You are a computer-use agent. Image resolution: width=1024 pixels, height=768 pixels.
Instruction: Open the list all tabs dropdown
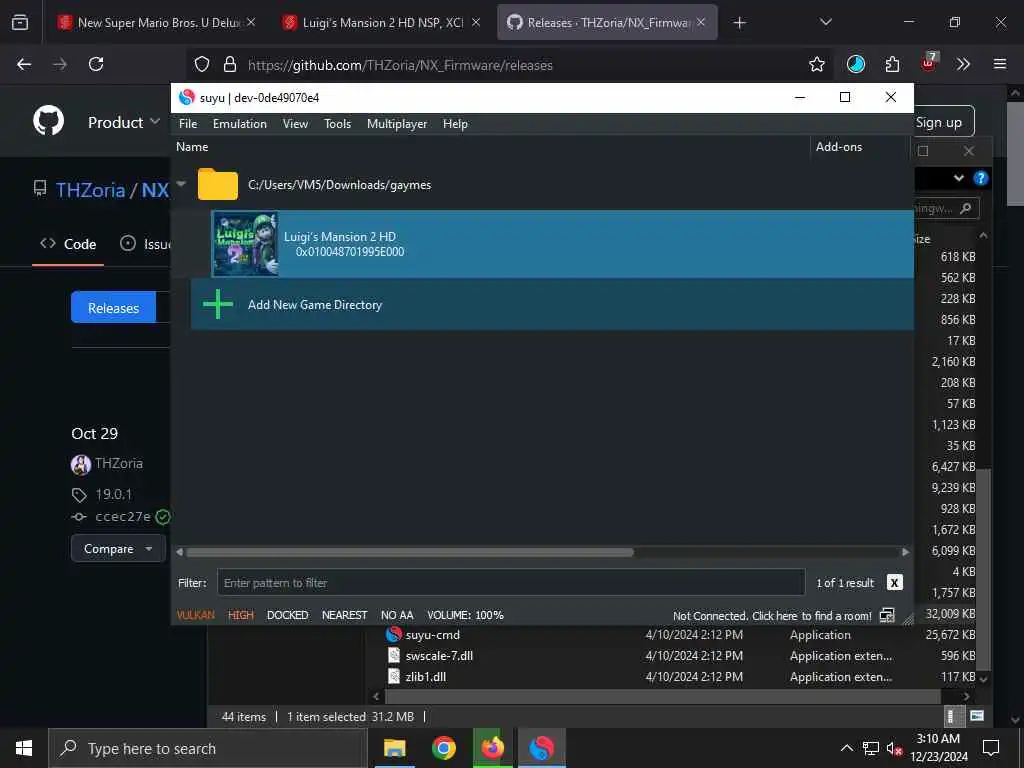coord(825,22)
